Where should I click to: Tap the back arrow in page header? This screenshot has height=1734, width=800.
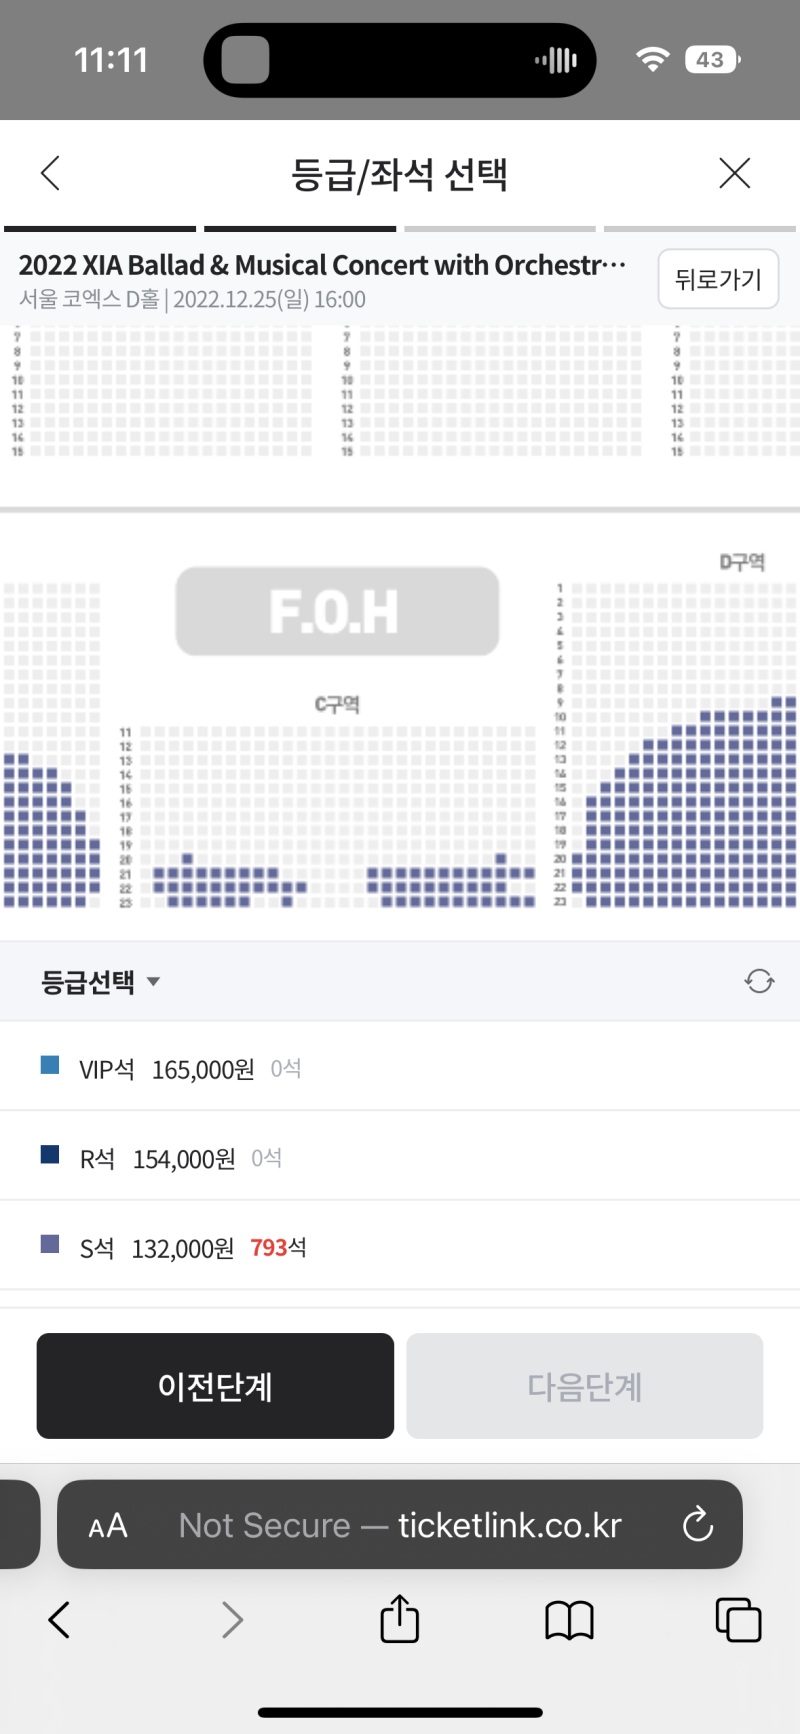(x=51, y=173)
